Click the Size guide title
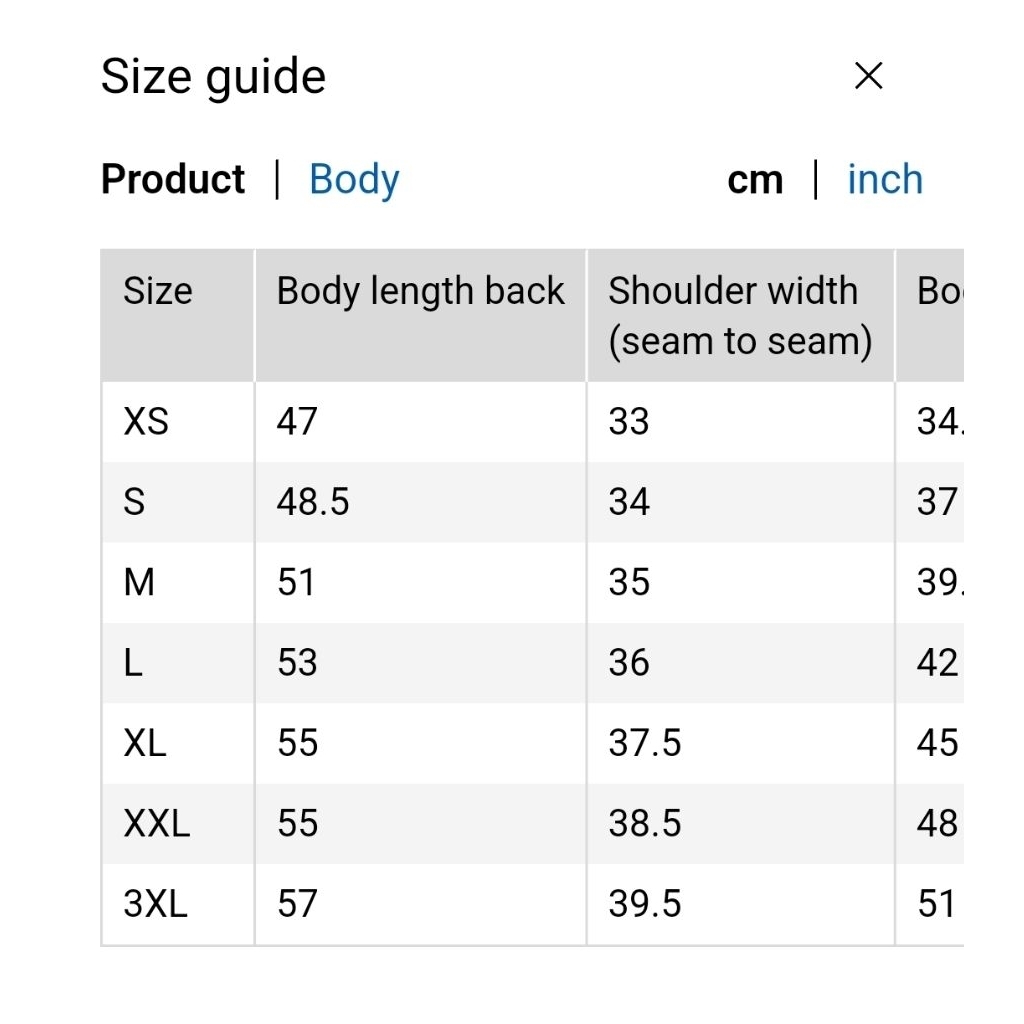The image size is (1024, 1024). tap(213, 77)
